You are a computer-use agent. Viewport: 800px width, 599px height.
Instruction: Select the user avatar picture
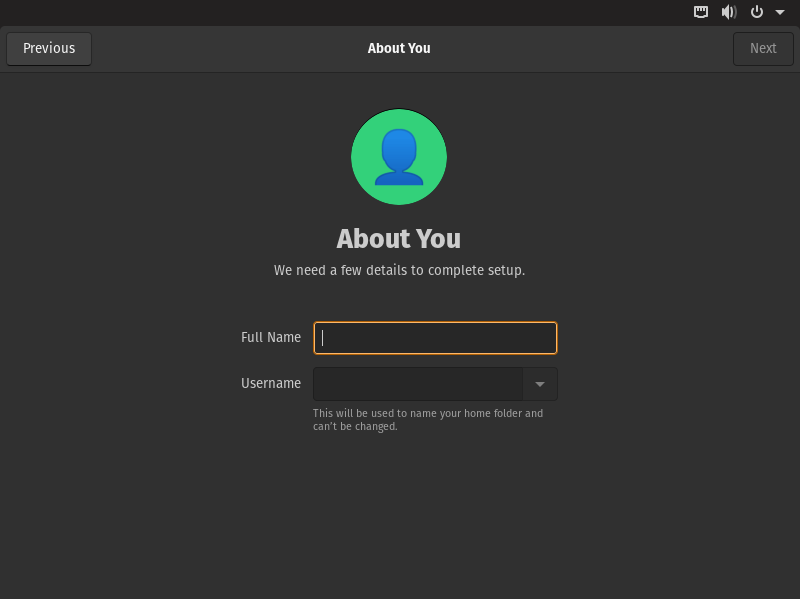(399, 157)
